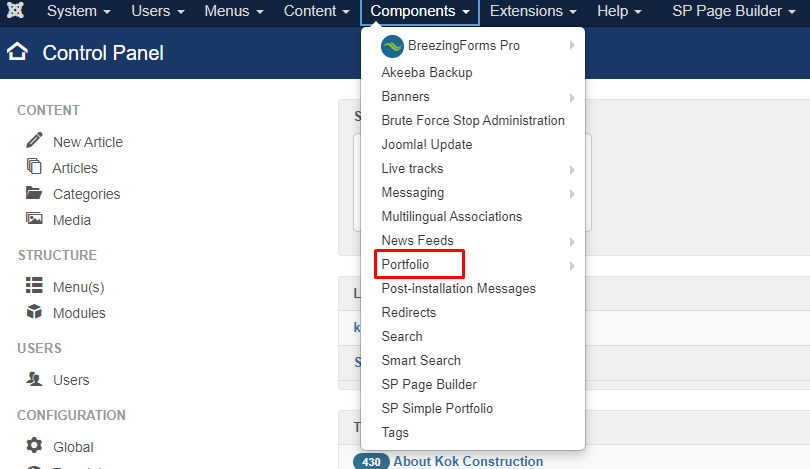Screen dimensions: 810x469
Task: Click the Modules cube icon
Action: point(34,311)
